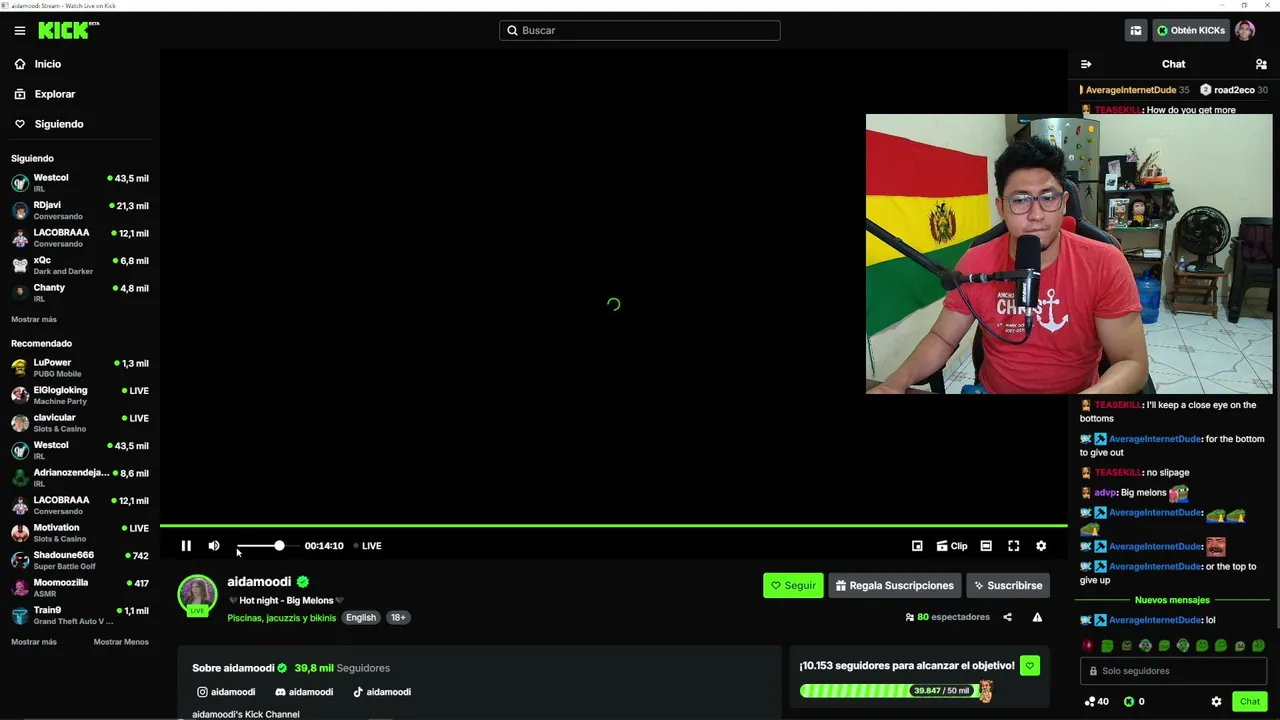Click the aidamoodi Stream browser tab
1280x720 pixels.
tap(60, 5)
